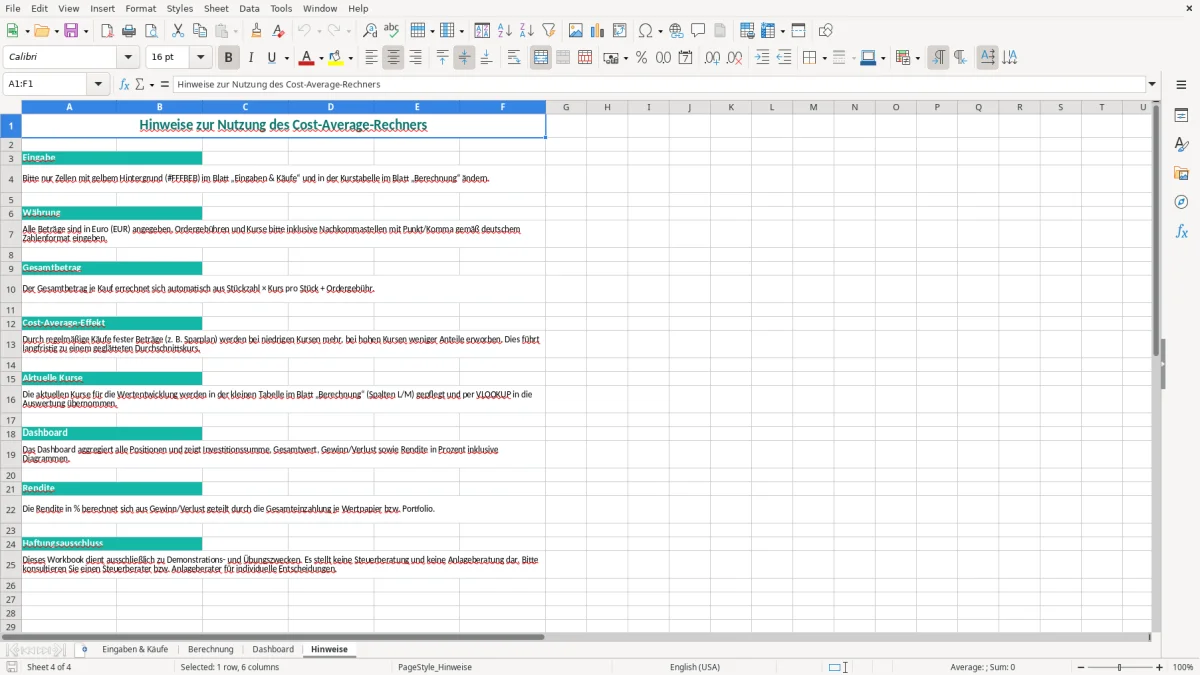Open sidebar Navigator panel

1181,203
